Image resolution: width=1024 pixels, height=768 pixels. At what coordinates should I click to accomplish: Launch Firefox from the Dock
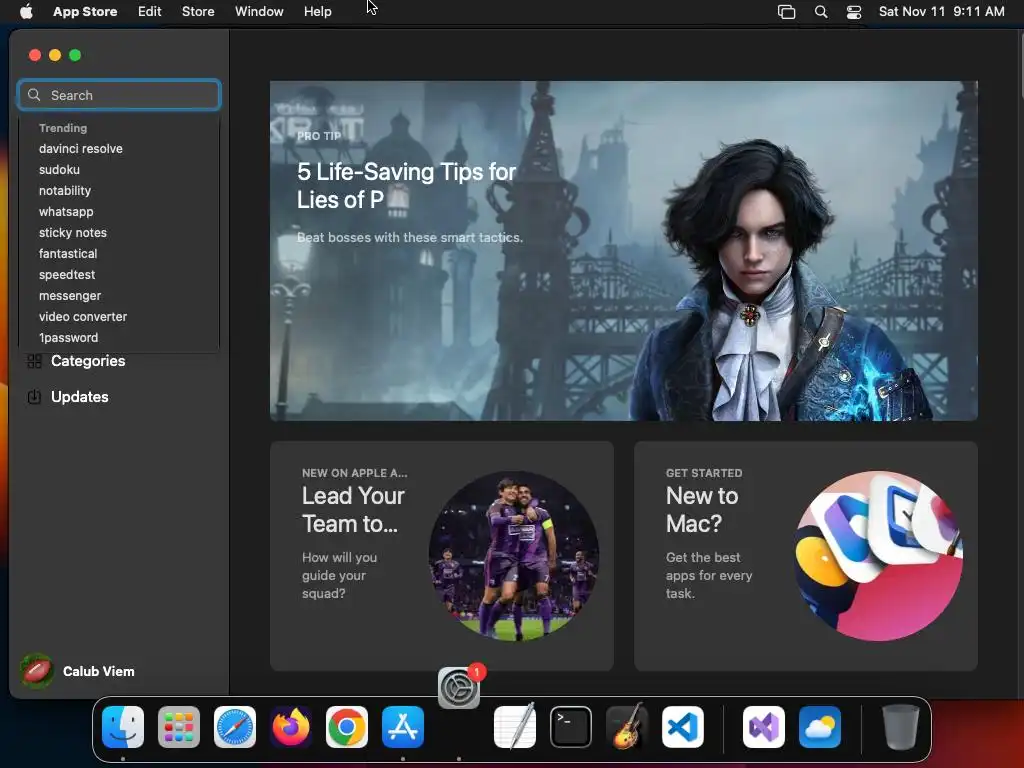coord(291,727)
